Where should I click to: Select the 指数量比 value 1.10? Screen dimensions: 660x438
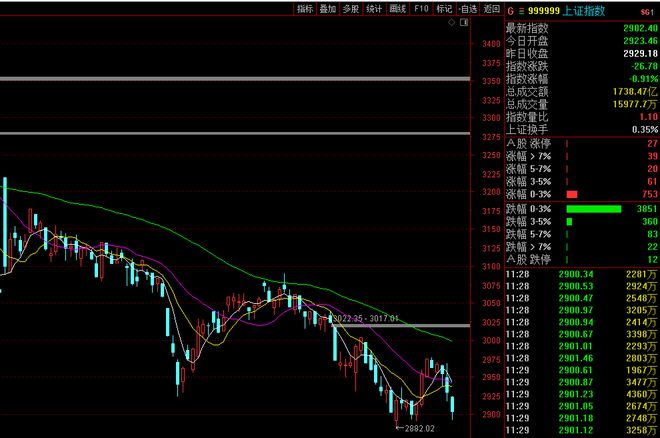(649, 117)
